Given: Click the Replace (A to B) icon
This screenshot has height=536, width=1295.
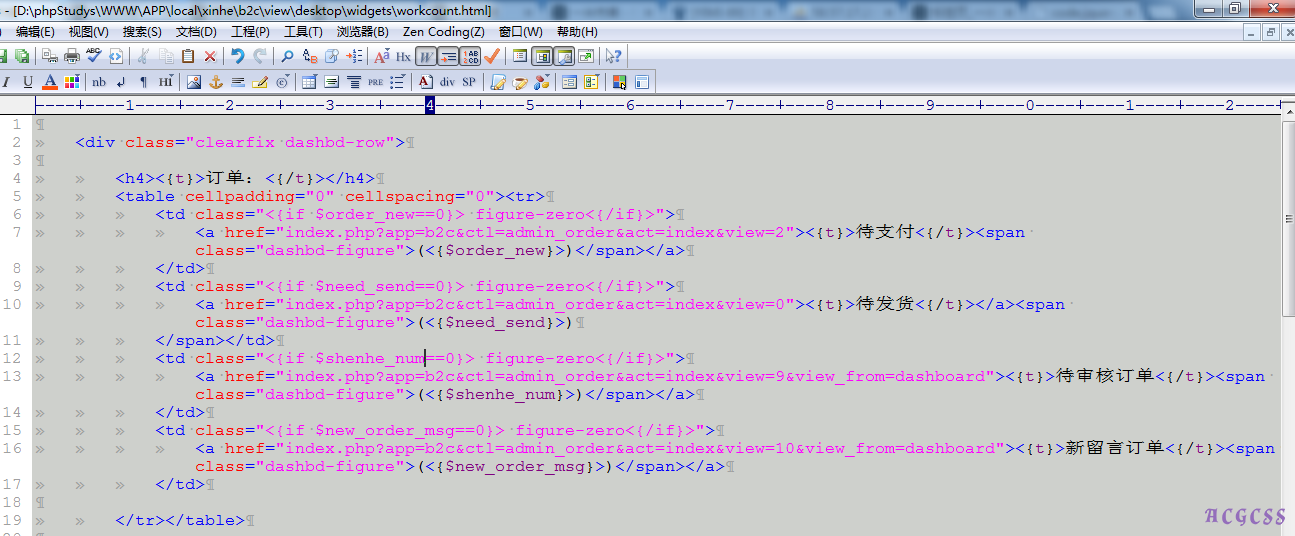Looking at the screenshot, I should 310,57.
